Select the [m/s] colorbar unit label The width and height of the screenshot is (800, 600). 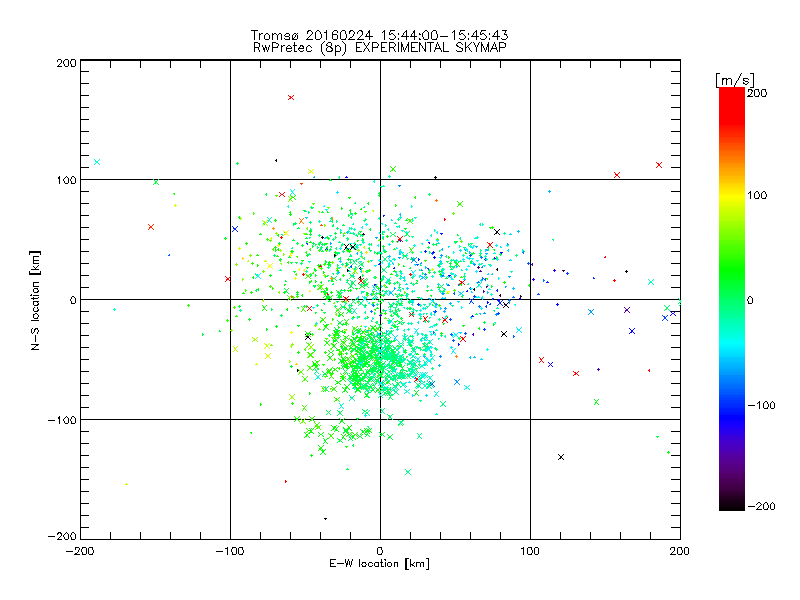[x=735, y=80]
